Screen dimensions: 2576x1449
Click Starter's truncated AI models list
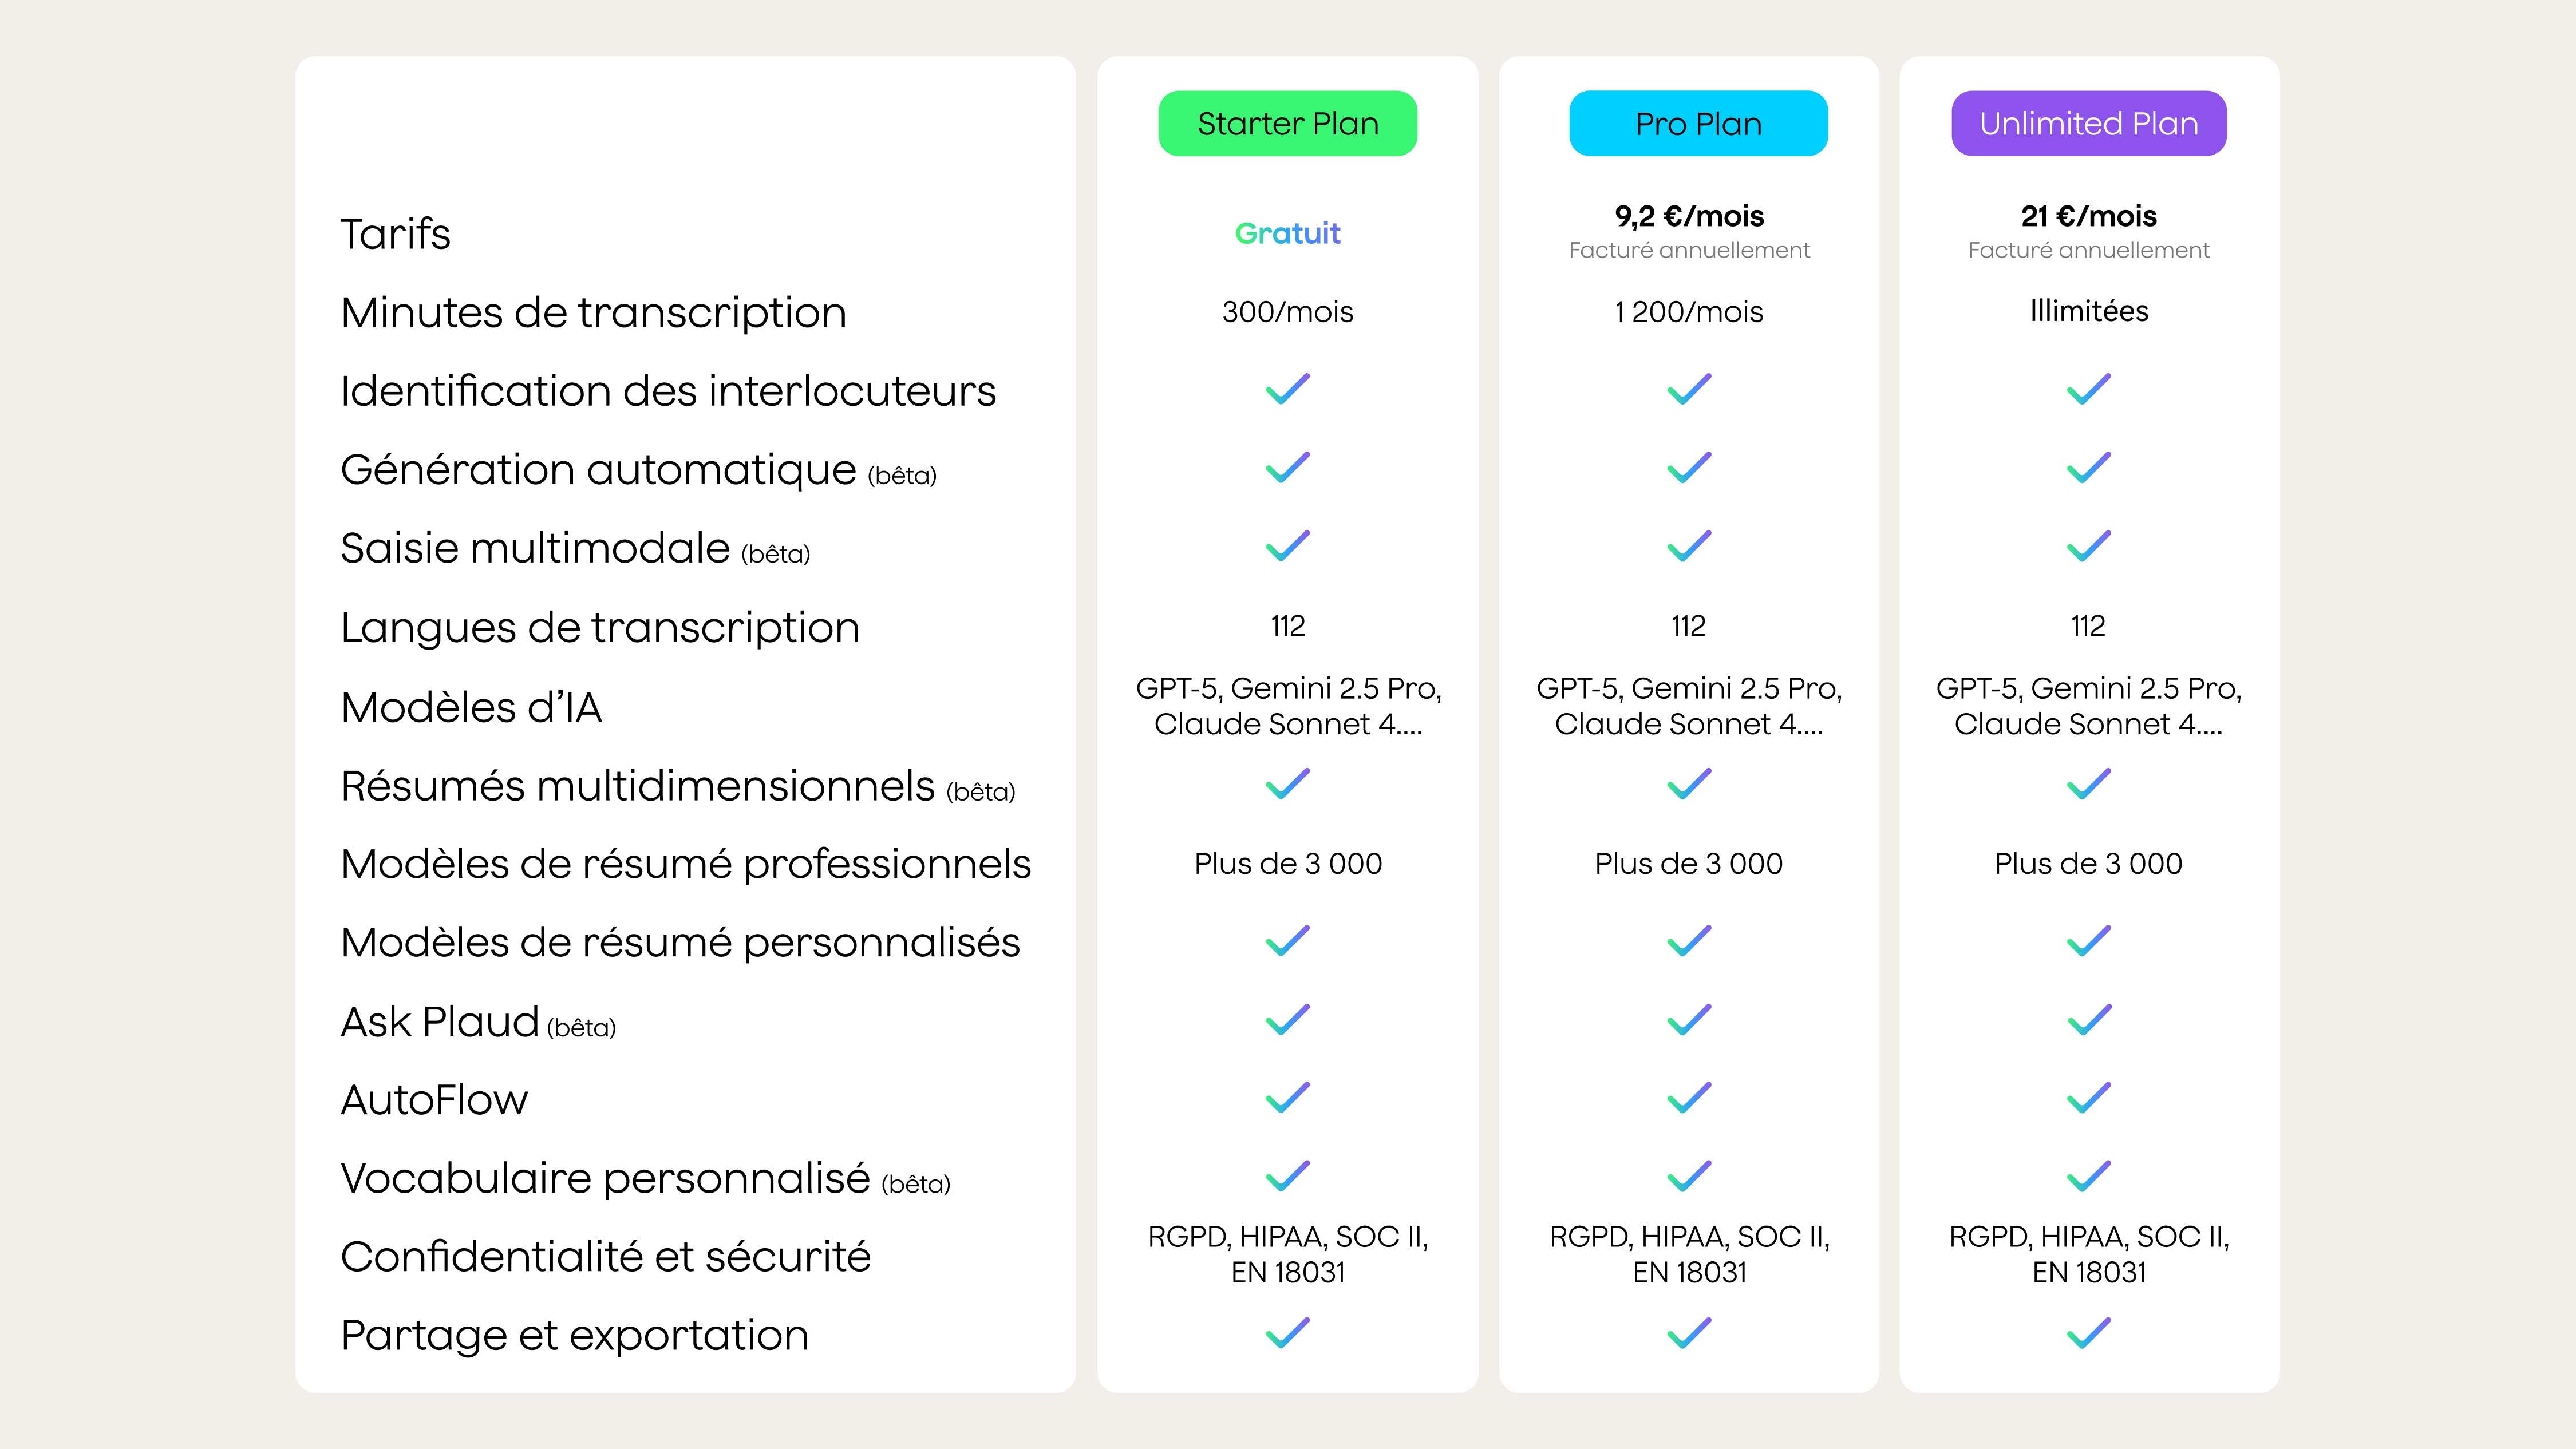1288,706
